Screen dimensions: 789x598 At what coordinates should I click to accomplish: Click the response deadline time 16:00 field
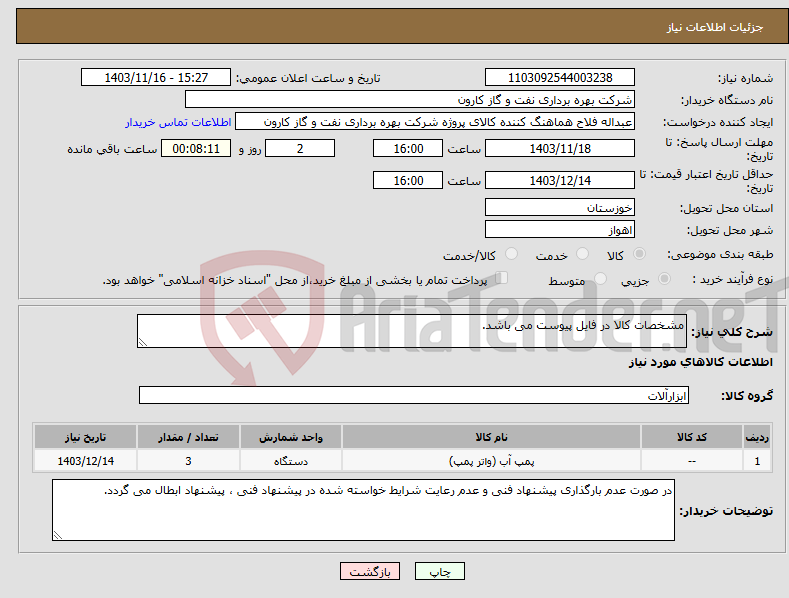[x=408, y=148]
